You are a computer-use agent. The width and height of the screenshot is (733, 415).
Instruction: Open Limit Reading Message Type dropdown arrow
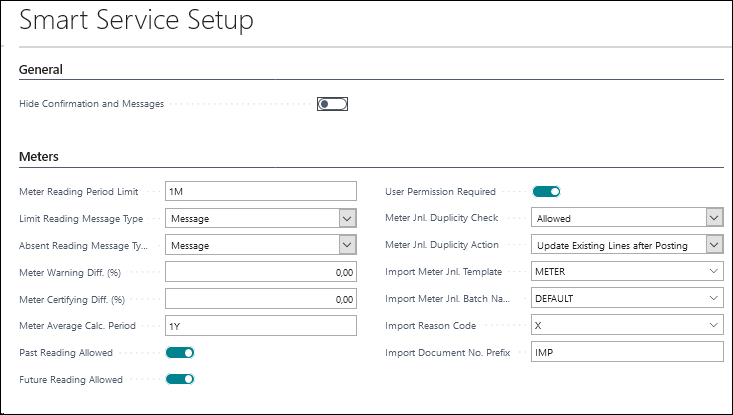coord(347,218)
